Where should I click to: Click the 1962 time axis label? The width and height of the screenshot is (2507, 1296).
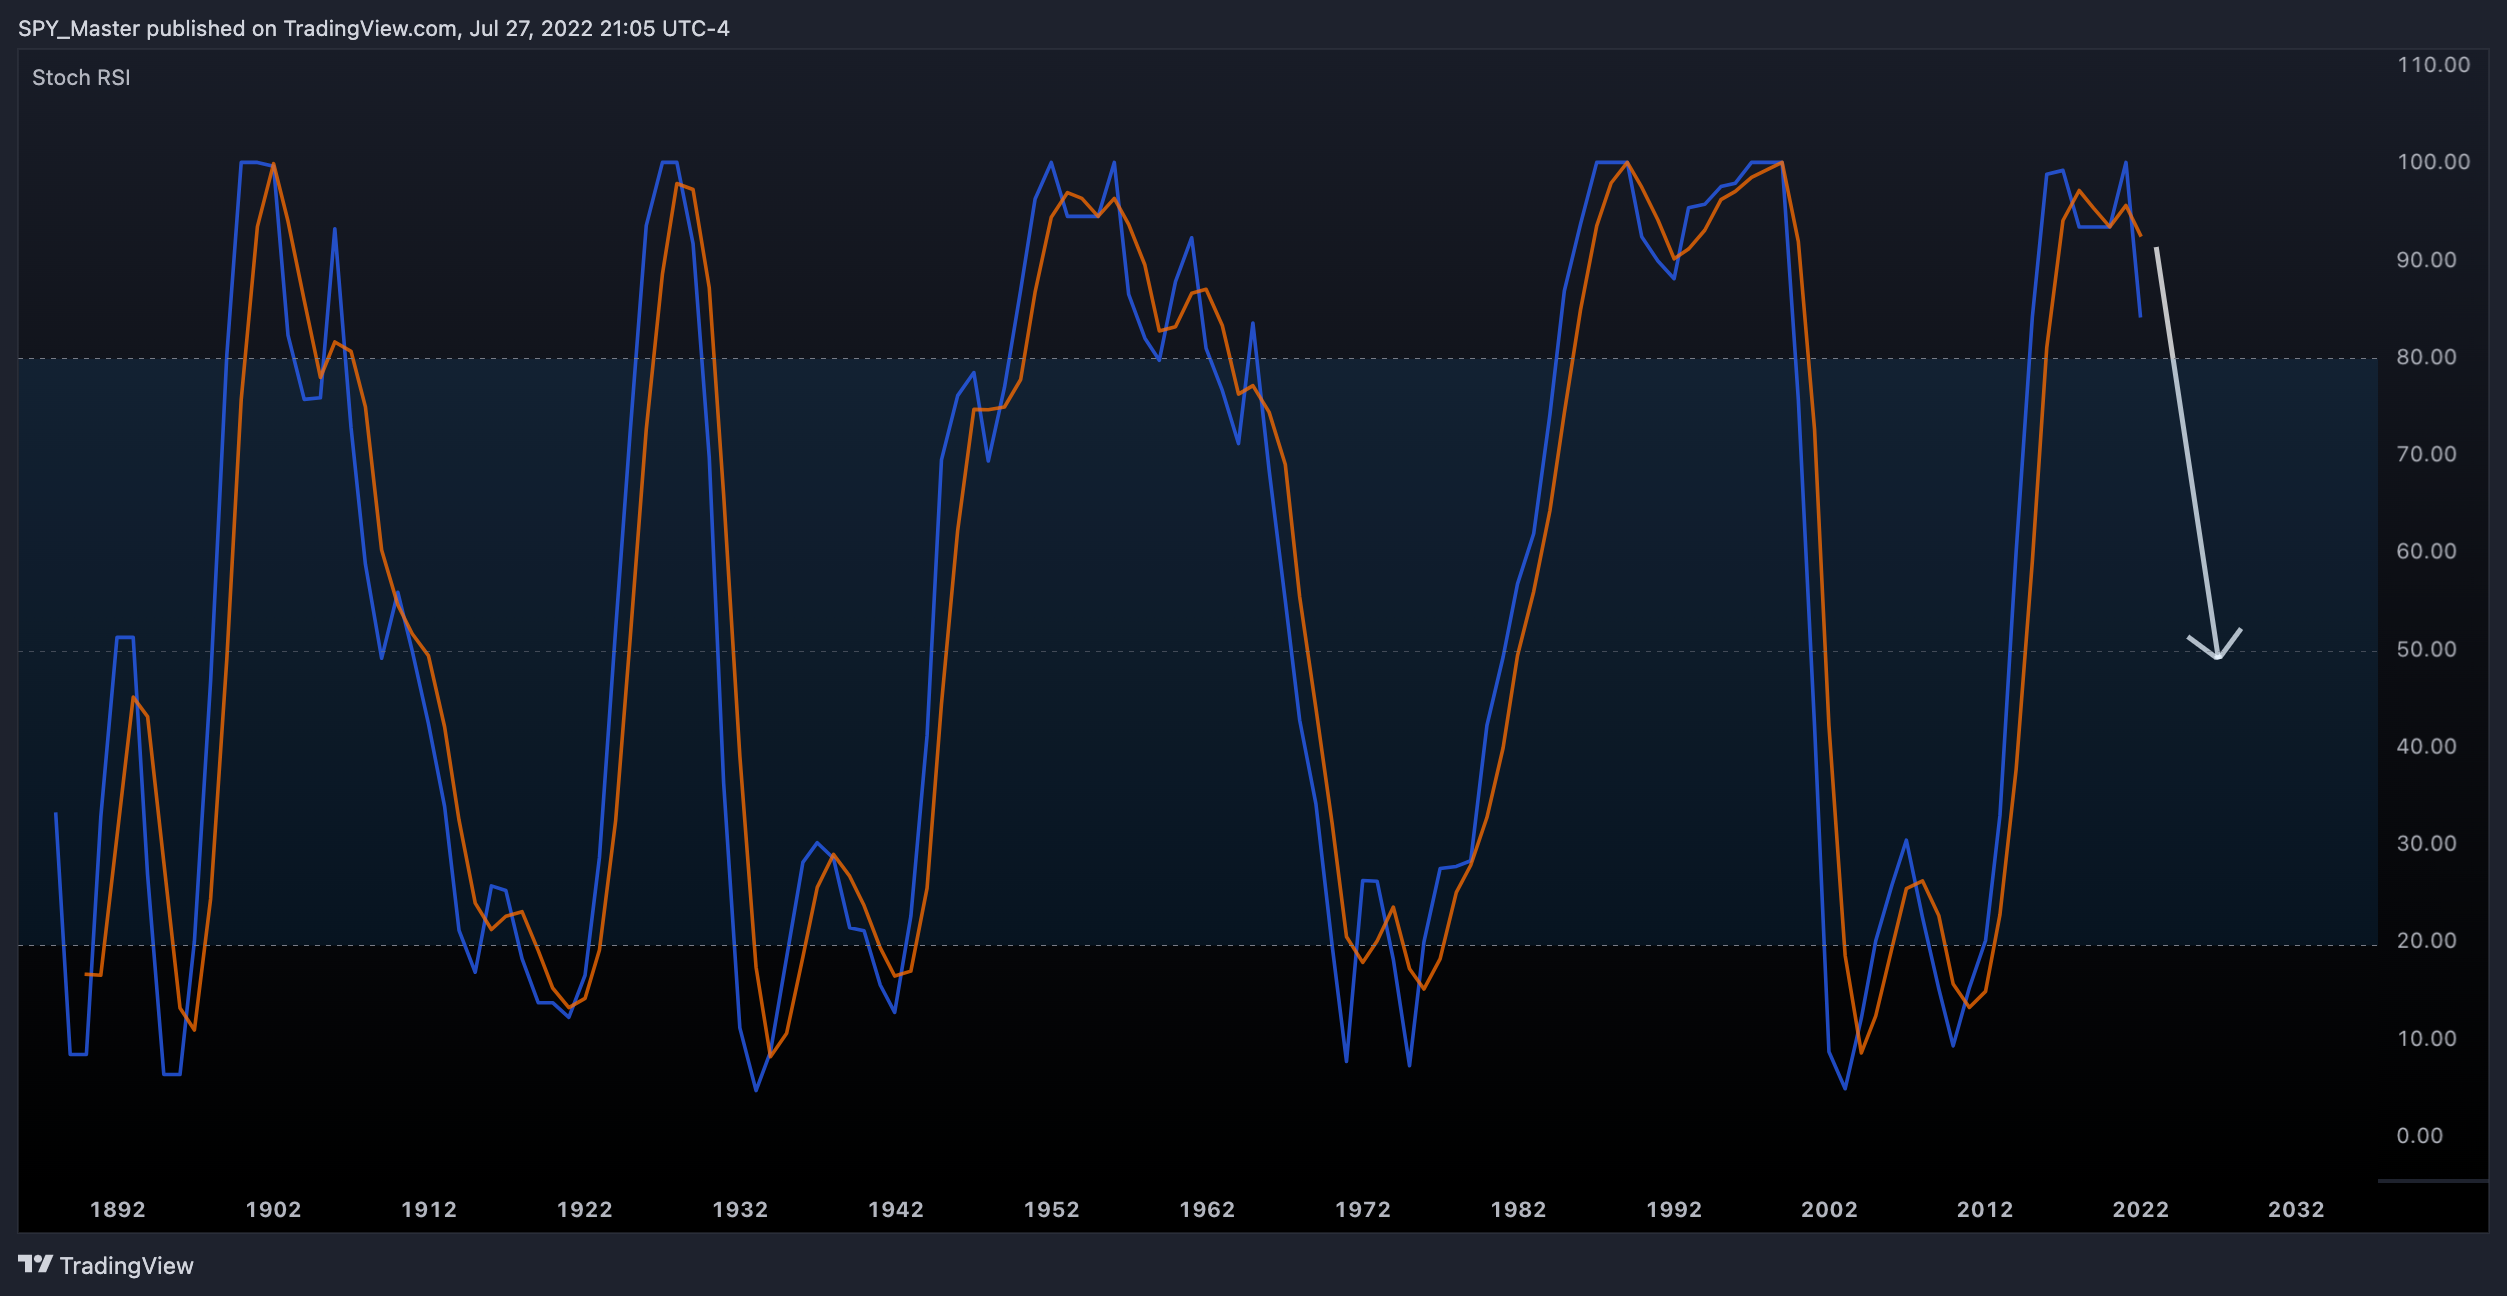(1207, 1209)
